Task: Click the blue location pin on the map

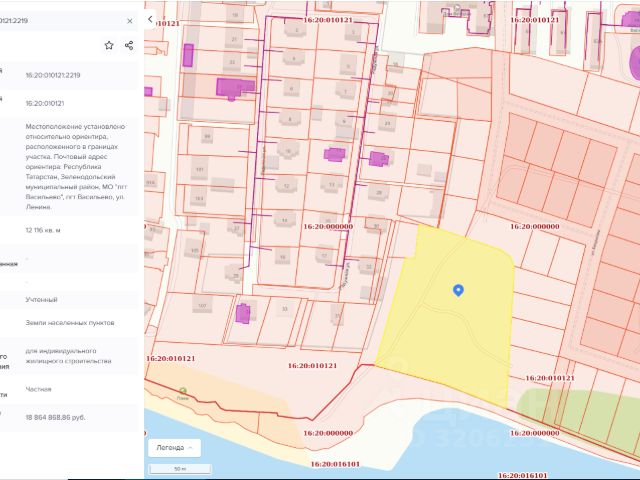Action: pyautogui.click(x=458, y=290)
